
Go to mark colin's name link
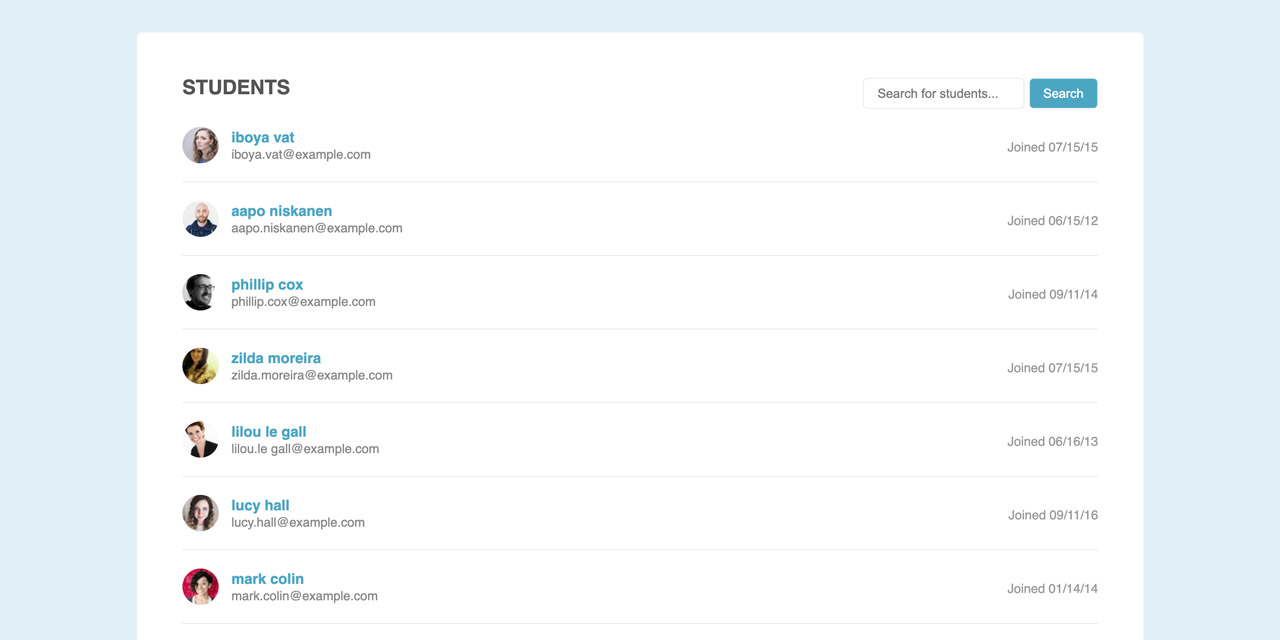[x=267, y=578]
